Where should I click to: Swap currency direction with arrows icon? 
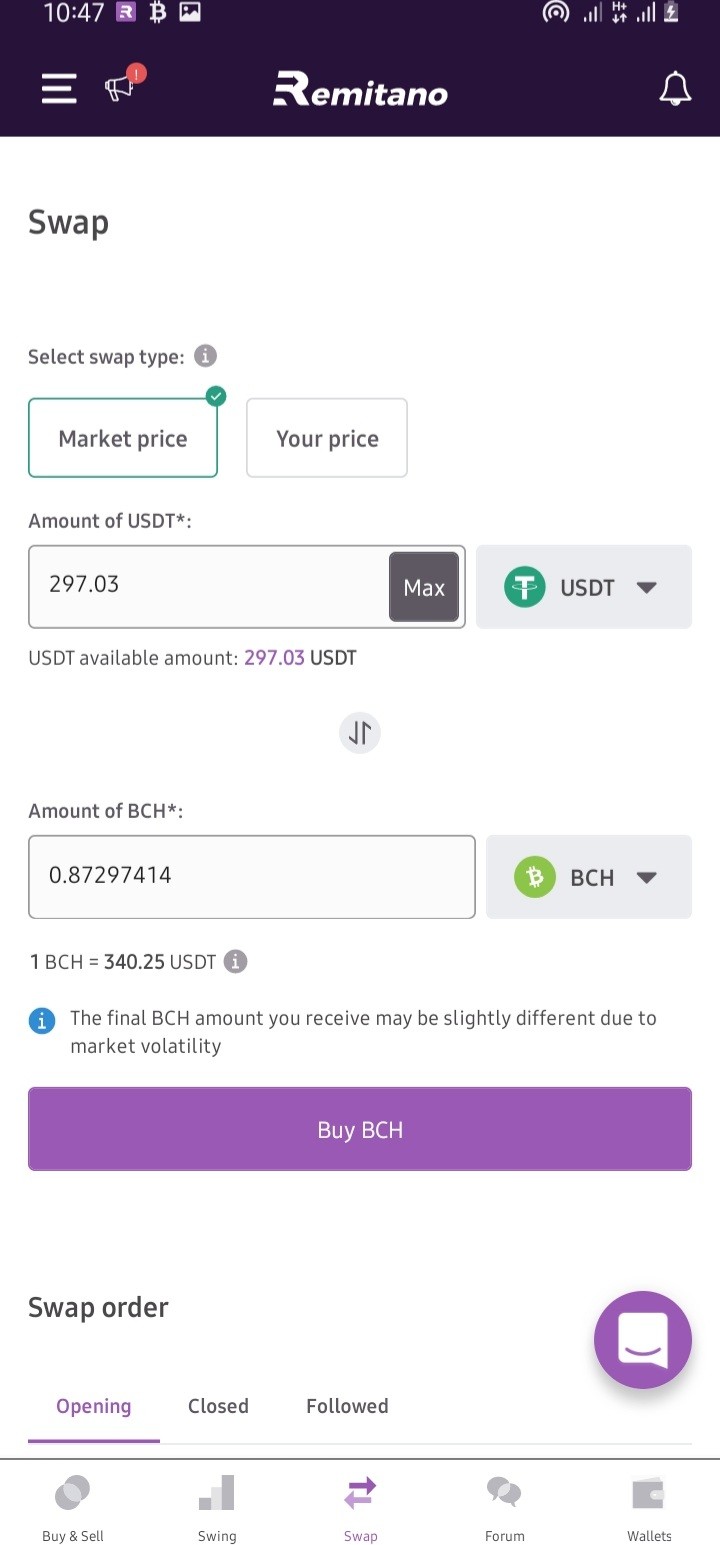point(360,733)
